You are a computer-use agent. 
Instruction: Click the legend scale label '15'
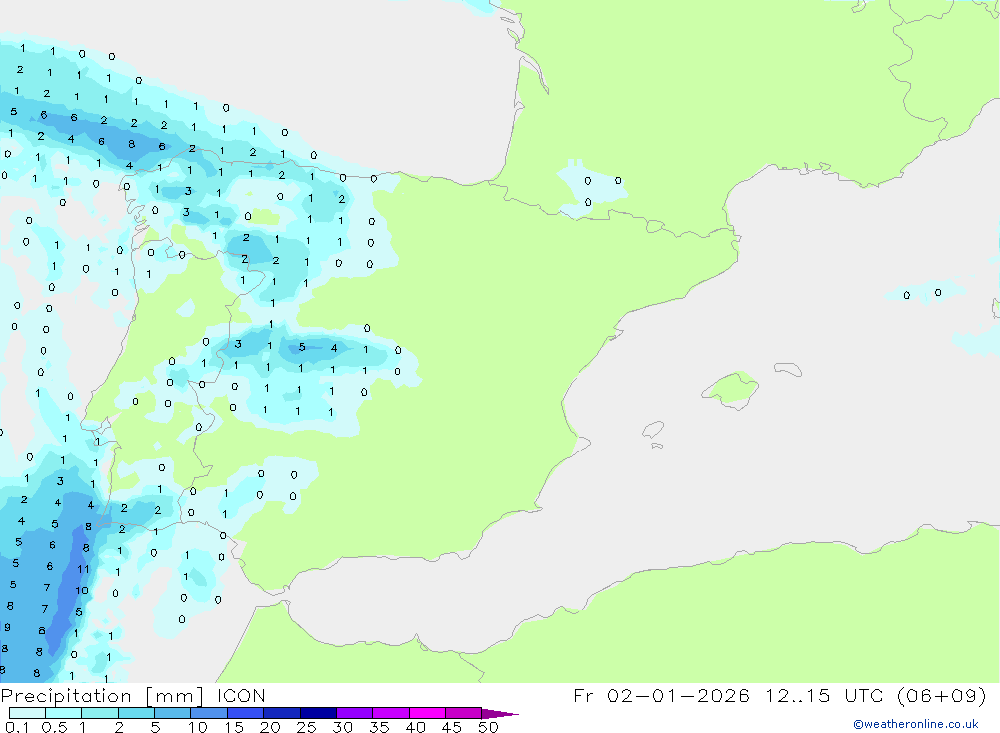(x=234, y=727)
